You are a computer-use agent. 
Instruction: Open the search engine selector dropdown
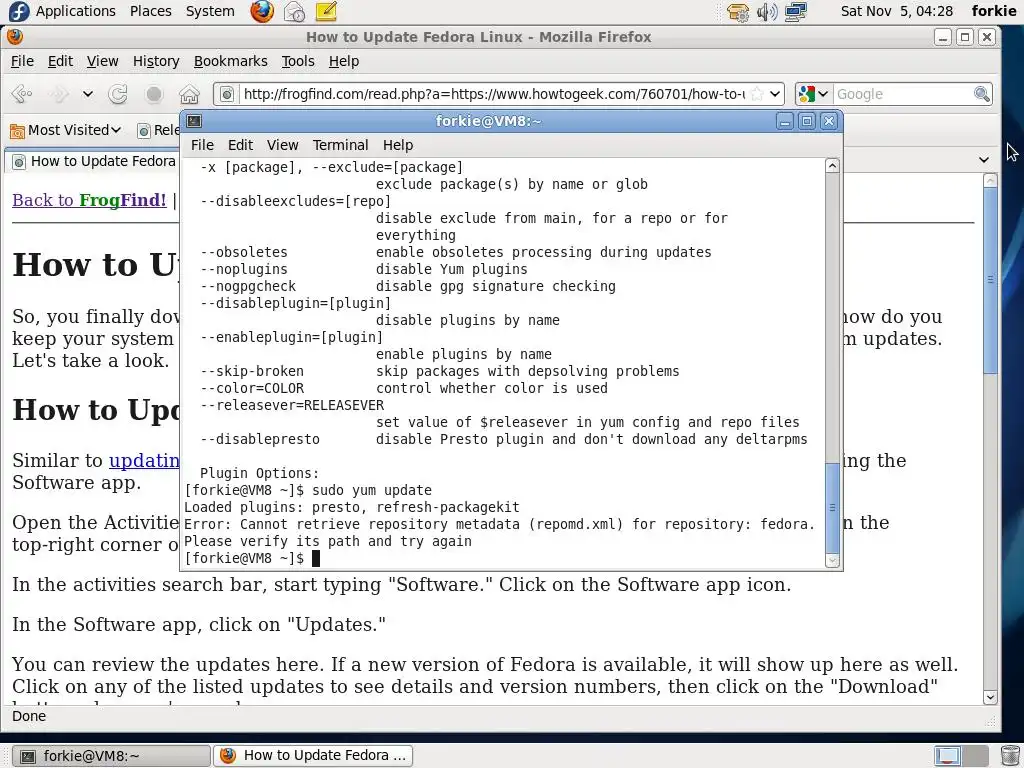point(813,94)
